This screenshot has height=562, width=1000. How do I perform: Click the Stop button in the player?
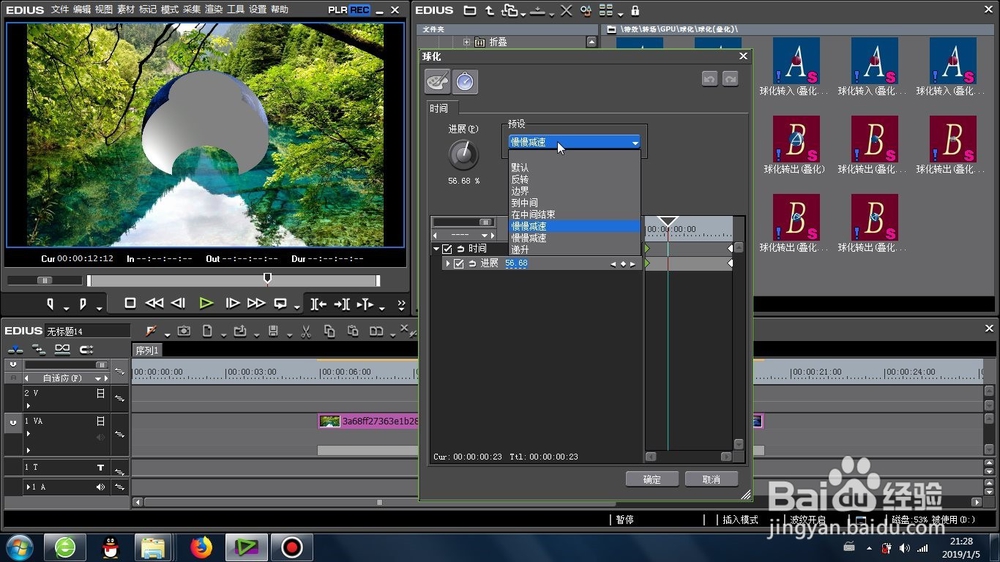click(129, 304)
